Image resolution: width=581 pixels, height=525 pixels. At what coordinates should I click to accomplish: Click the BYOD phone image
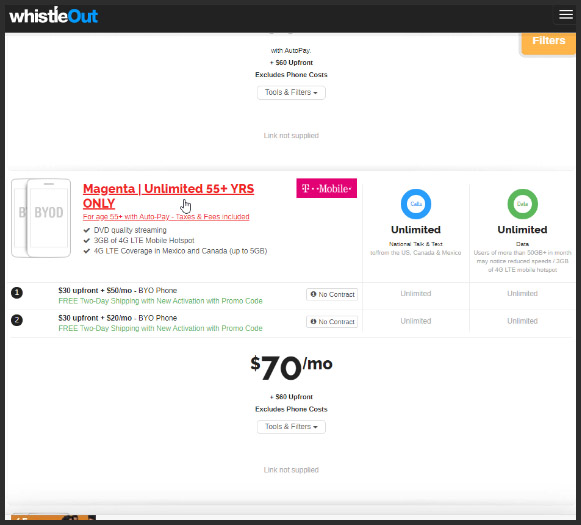point(41,218)
